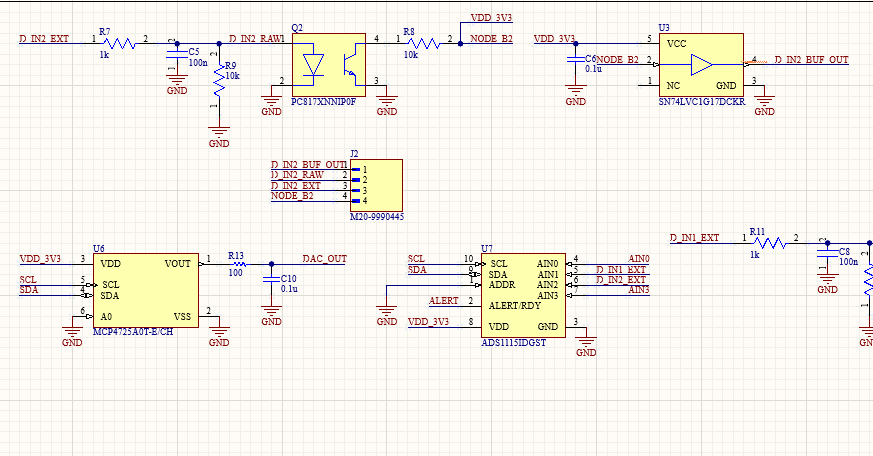Viewport: 873px width, 456px height.
Task: Click D_IN2_BUF_OUT label at J2 pin 1
Action: (307, 165)
